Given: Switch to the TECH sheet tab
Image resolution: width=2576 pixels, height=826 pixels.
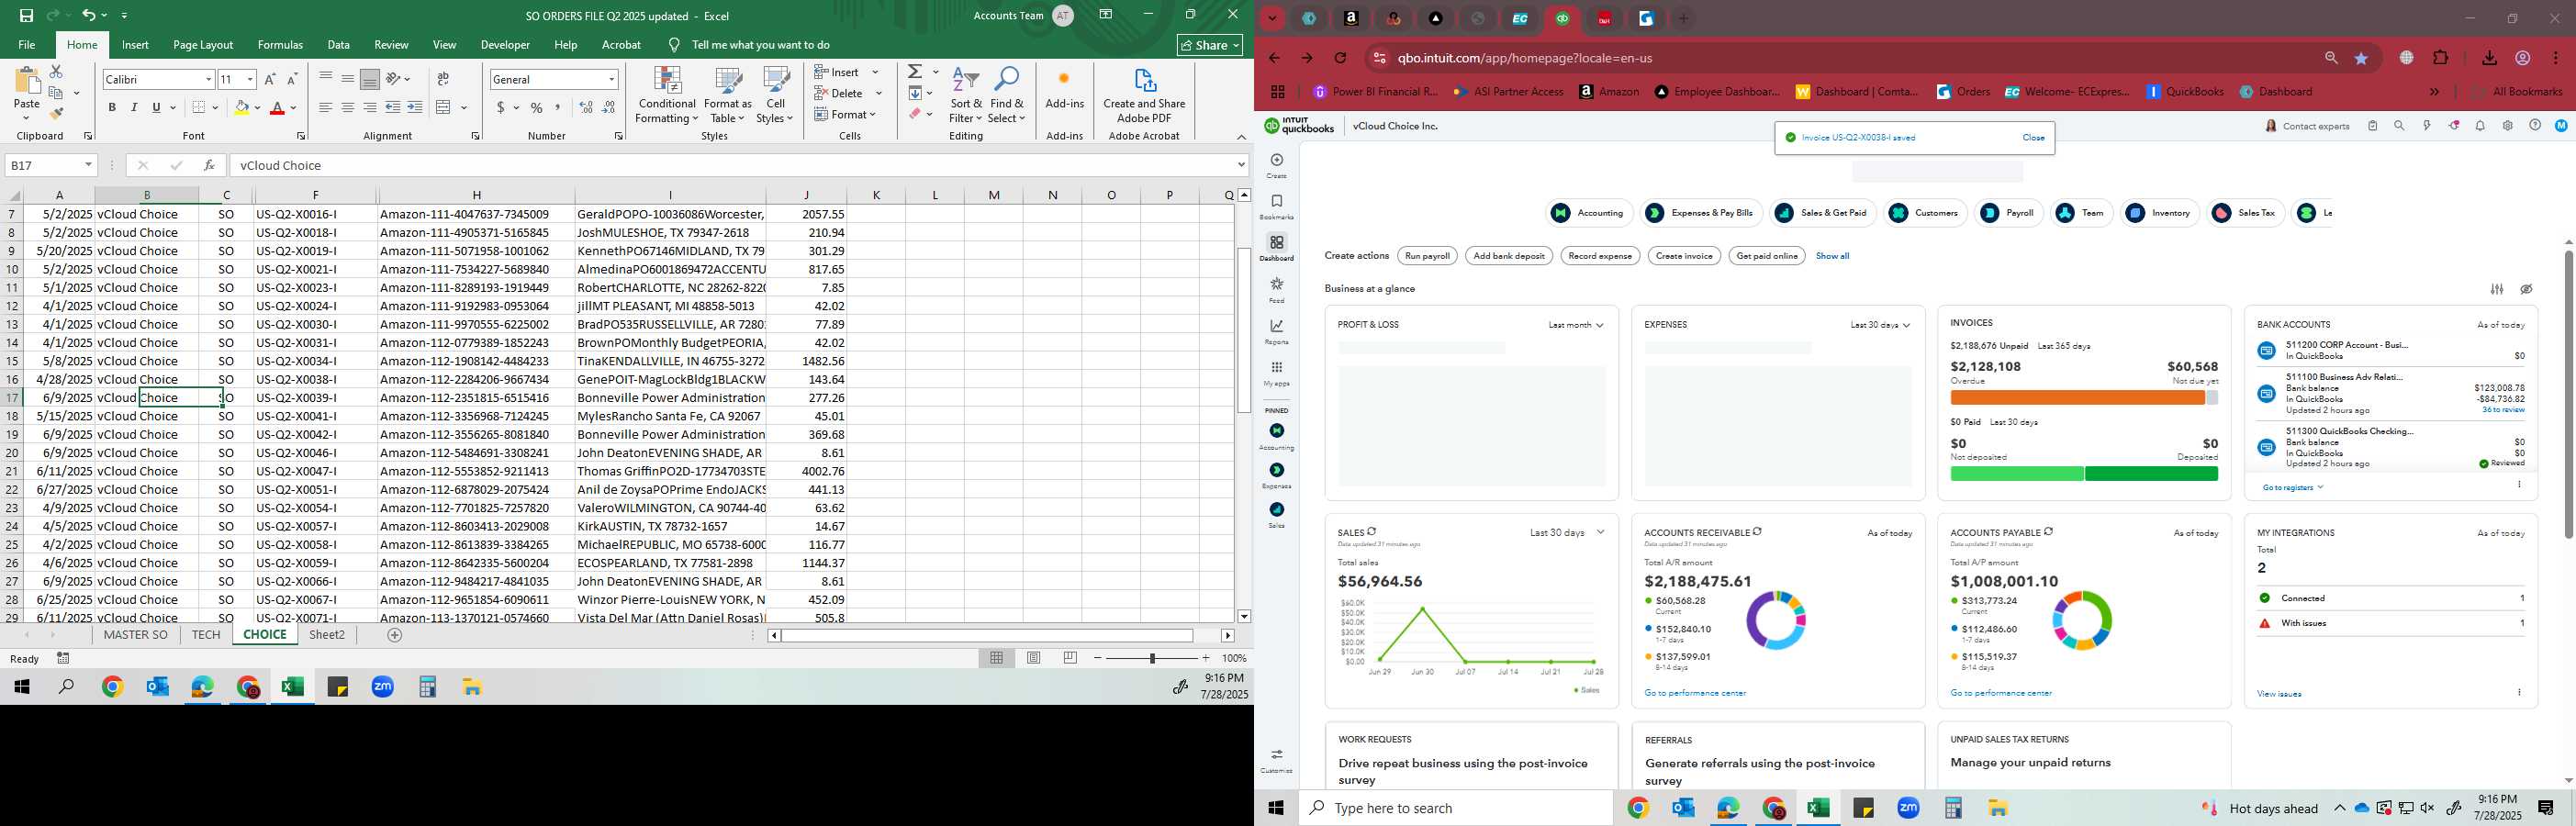Looking at the screenshot, I should pyautogui.click(x=206, y=635).
